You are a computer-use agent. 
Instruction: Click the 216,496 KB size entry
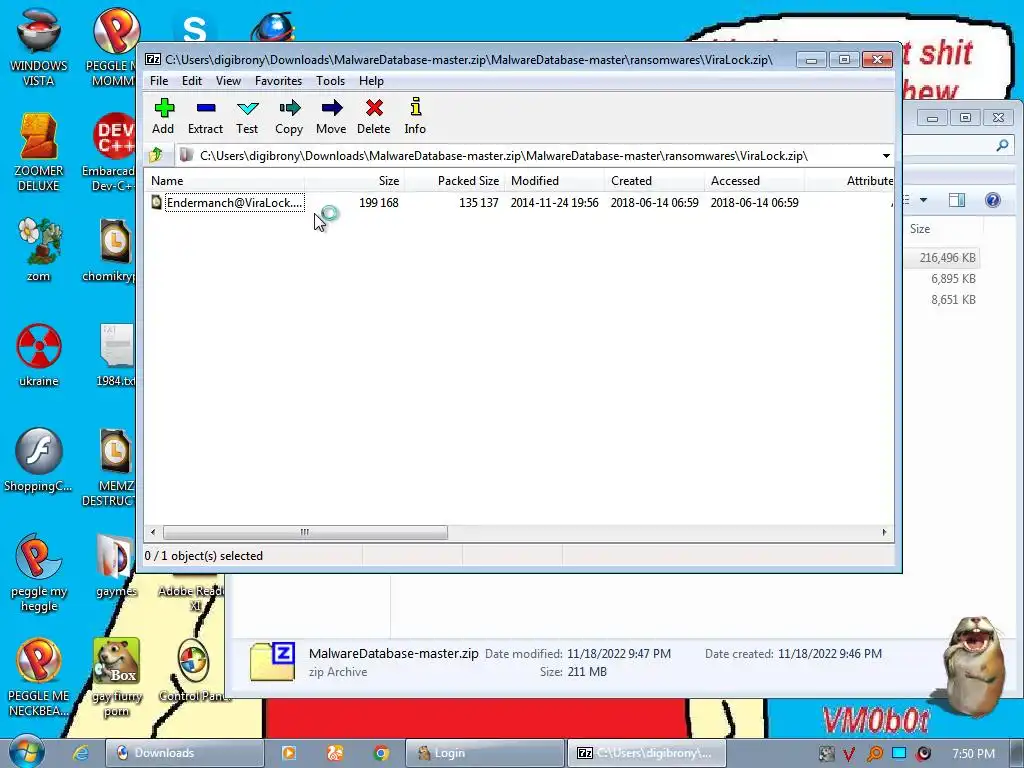click(947, 258)
